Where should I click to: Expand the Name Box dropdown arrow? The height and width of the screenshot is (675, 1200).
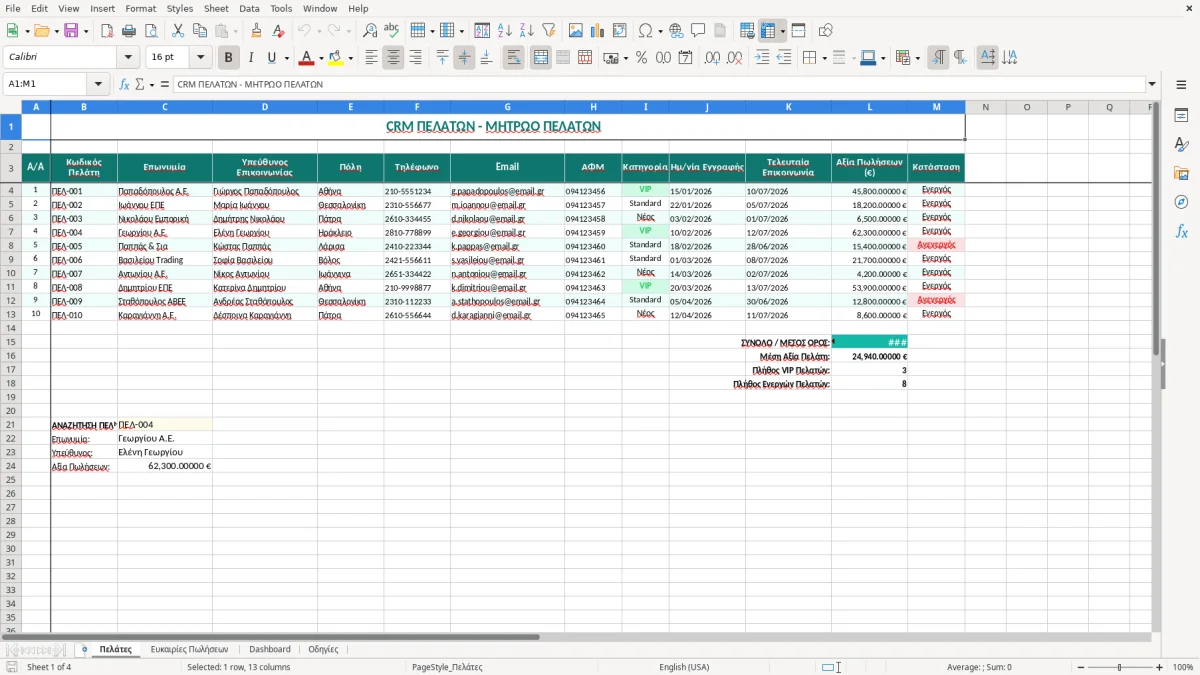point(98,84)
